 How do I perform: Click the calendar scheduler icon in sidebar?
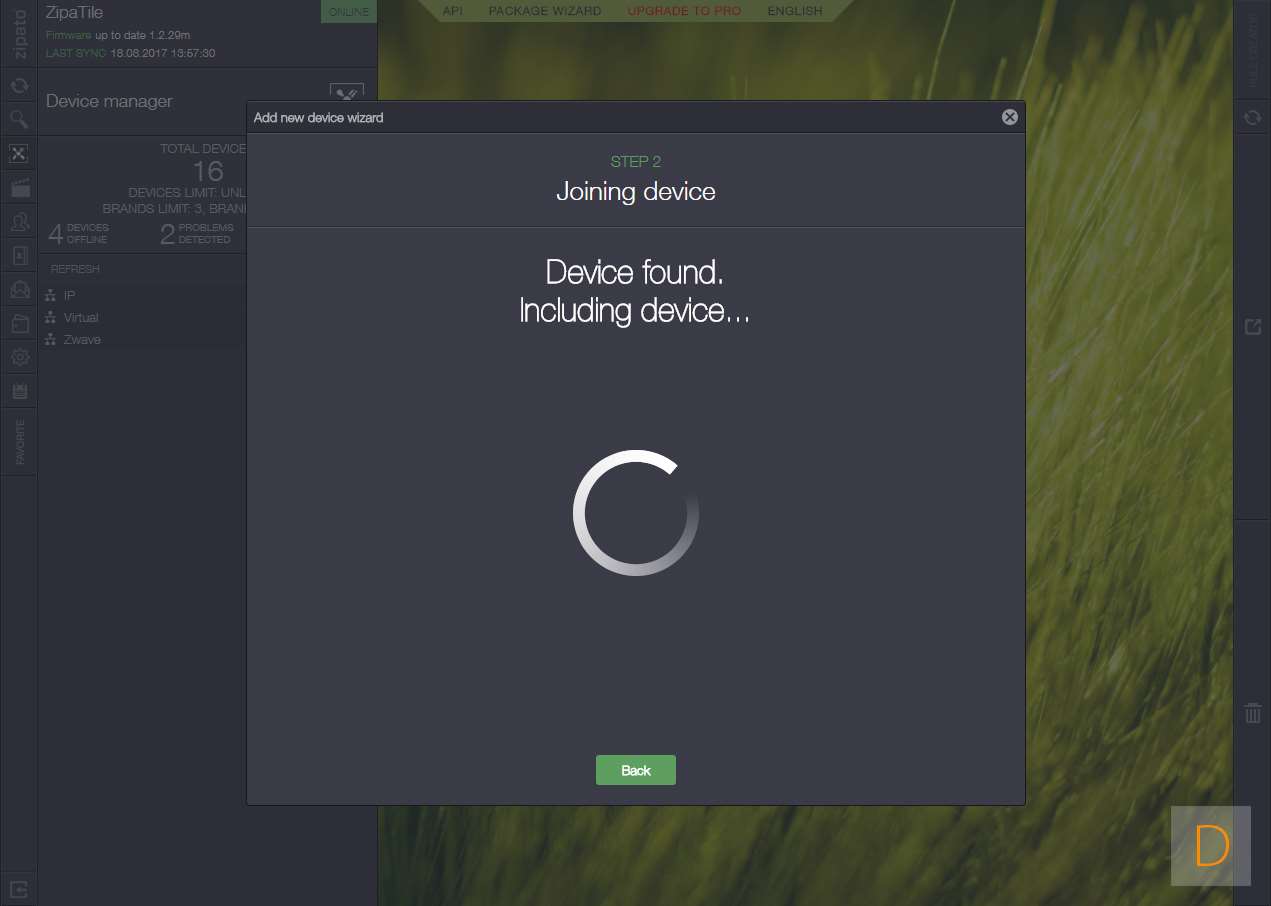click(x=19, y=391)
